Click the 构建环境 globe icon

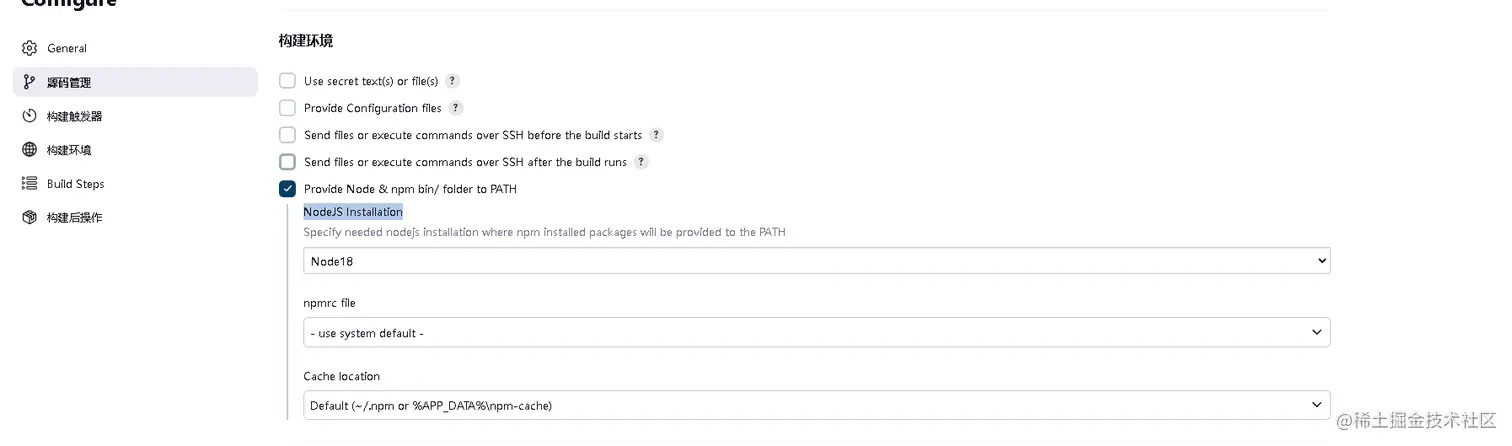[29, 150]
